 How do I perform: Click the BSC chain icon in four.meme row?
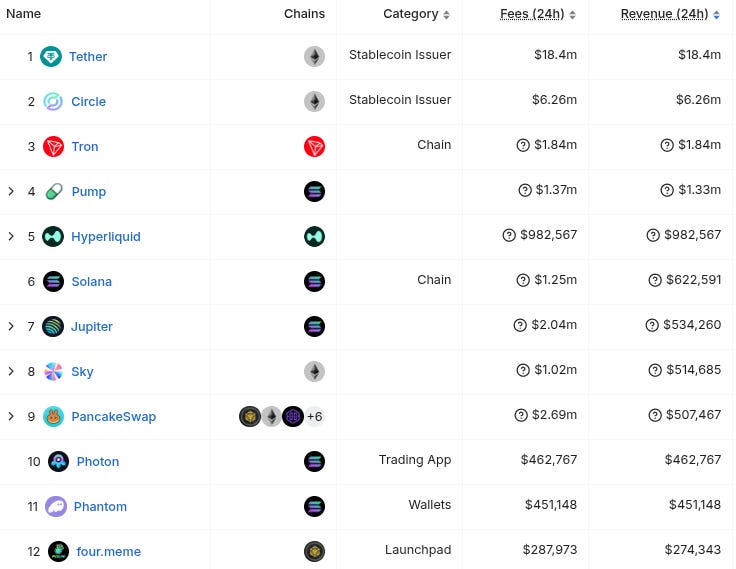[314, 552]
